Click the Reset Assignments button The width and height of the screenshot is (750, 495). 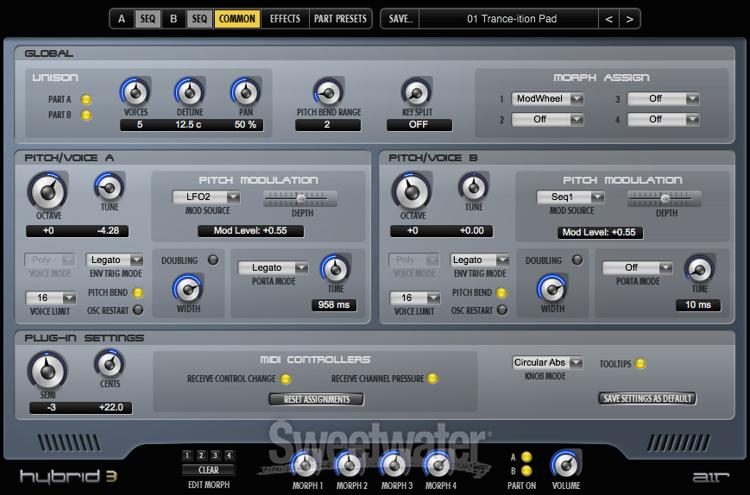(316, 399)
